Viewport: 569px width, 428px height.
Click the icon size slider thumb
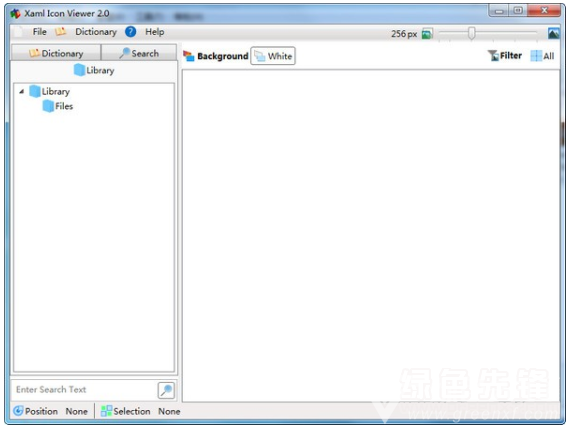point(471,33)
